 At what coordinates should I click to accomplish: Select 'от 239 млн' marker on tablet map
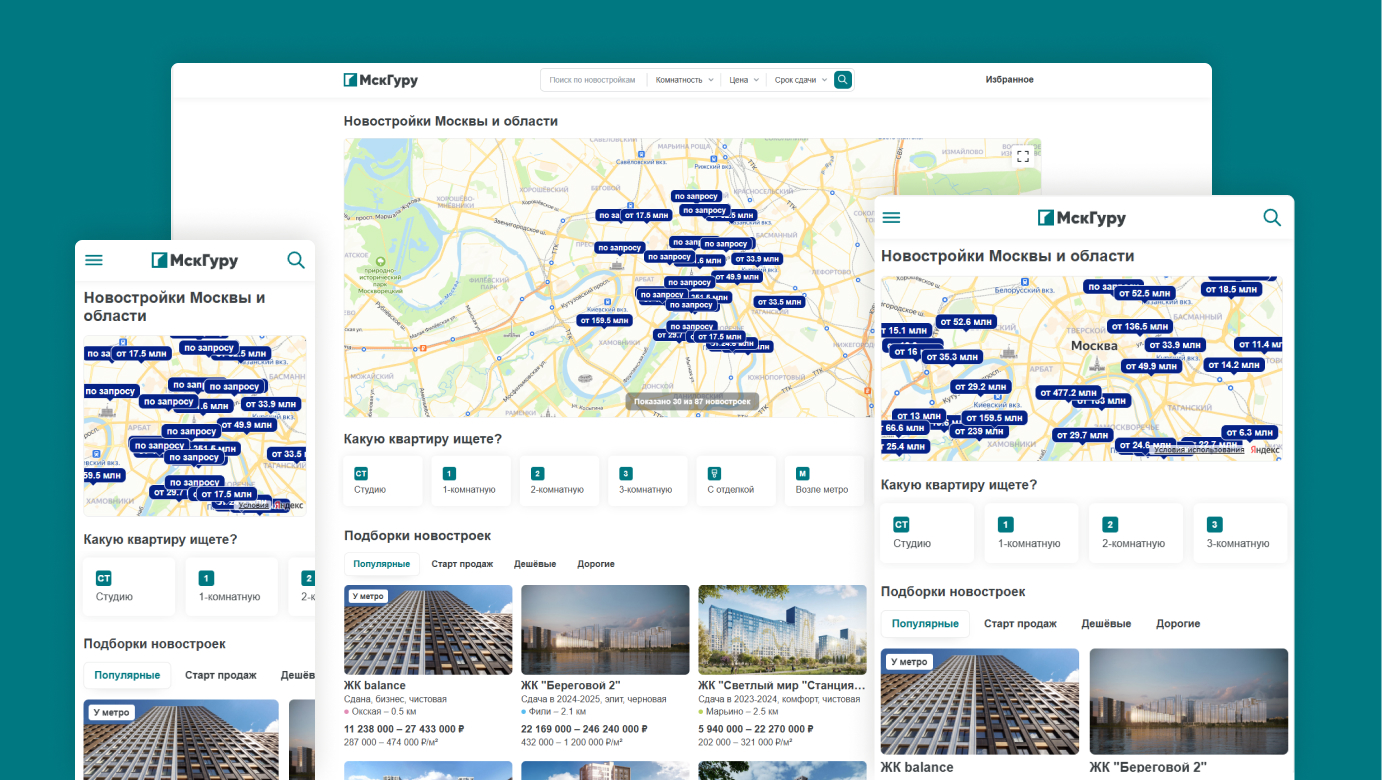pyautogui.click(x=980, y=432)
